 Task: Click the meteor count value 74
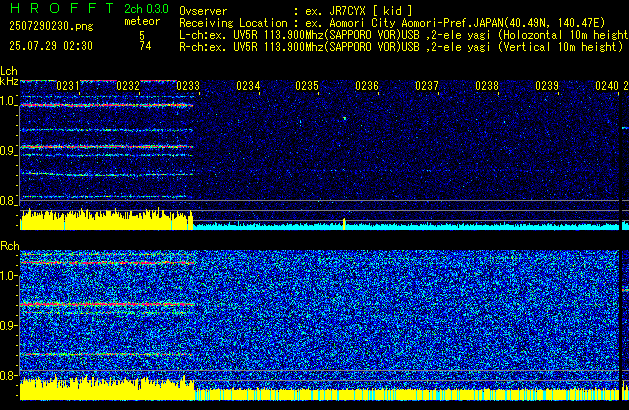tap(145, 46)
